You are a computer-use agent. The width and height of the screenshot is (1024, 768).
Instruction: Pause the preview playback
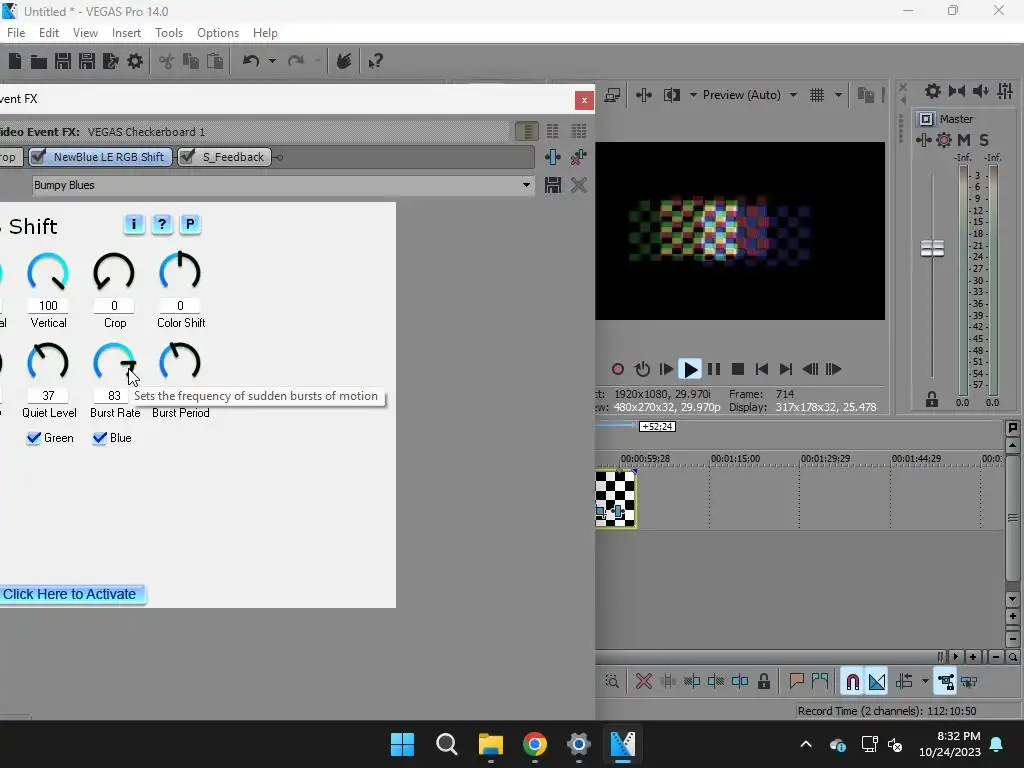714,369
